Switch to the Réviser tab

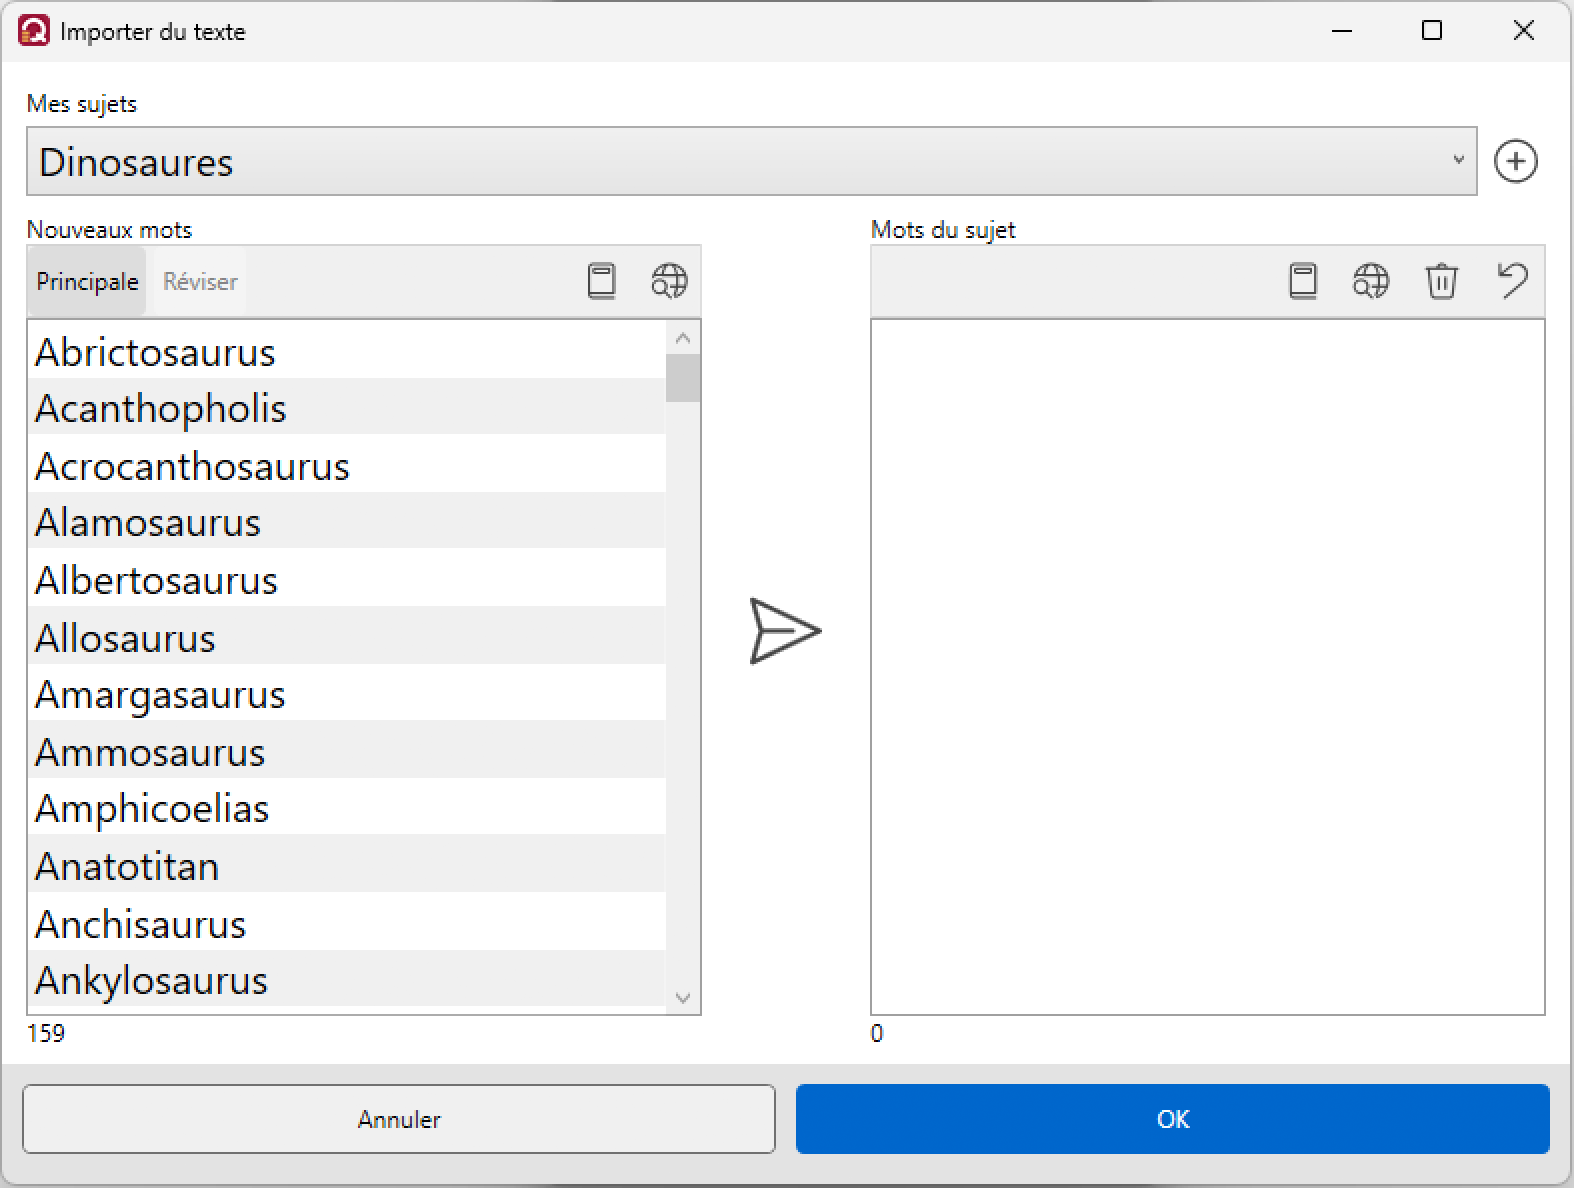click(x=200, y=282)
